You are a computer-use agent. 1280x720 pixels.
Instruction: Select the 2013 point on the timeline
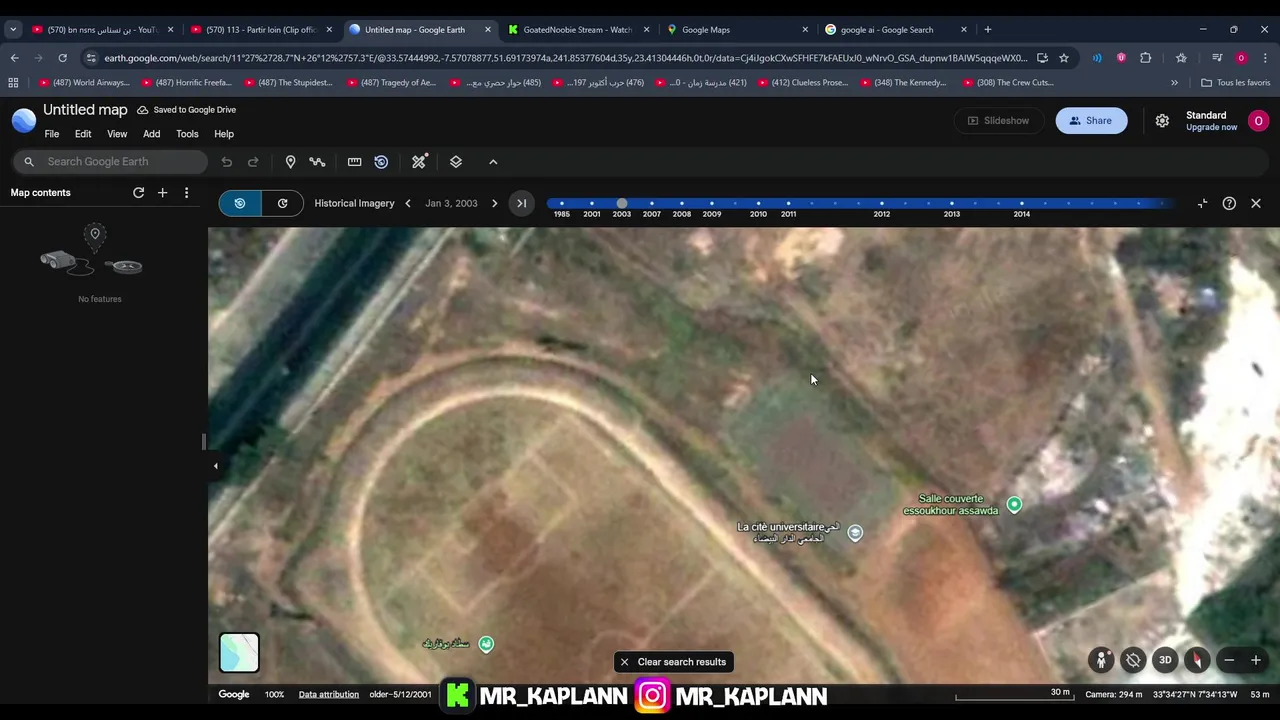(x=951, y=204)
